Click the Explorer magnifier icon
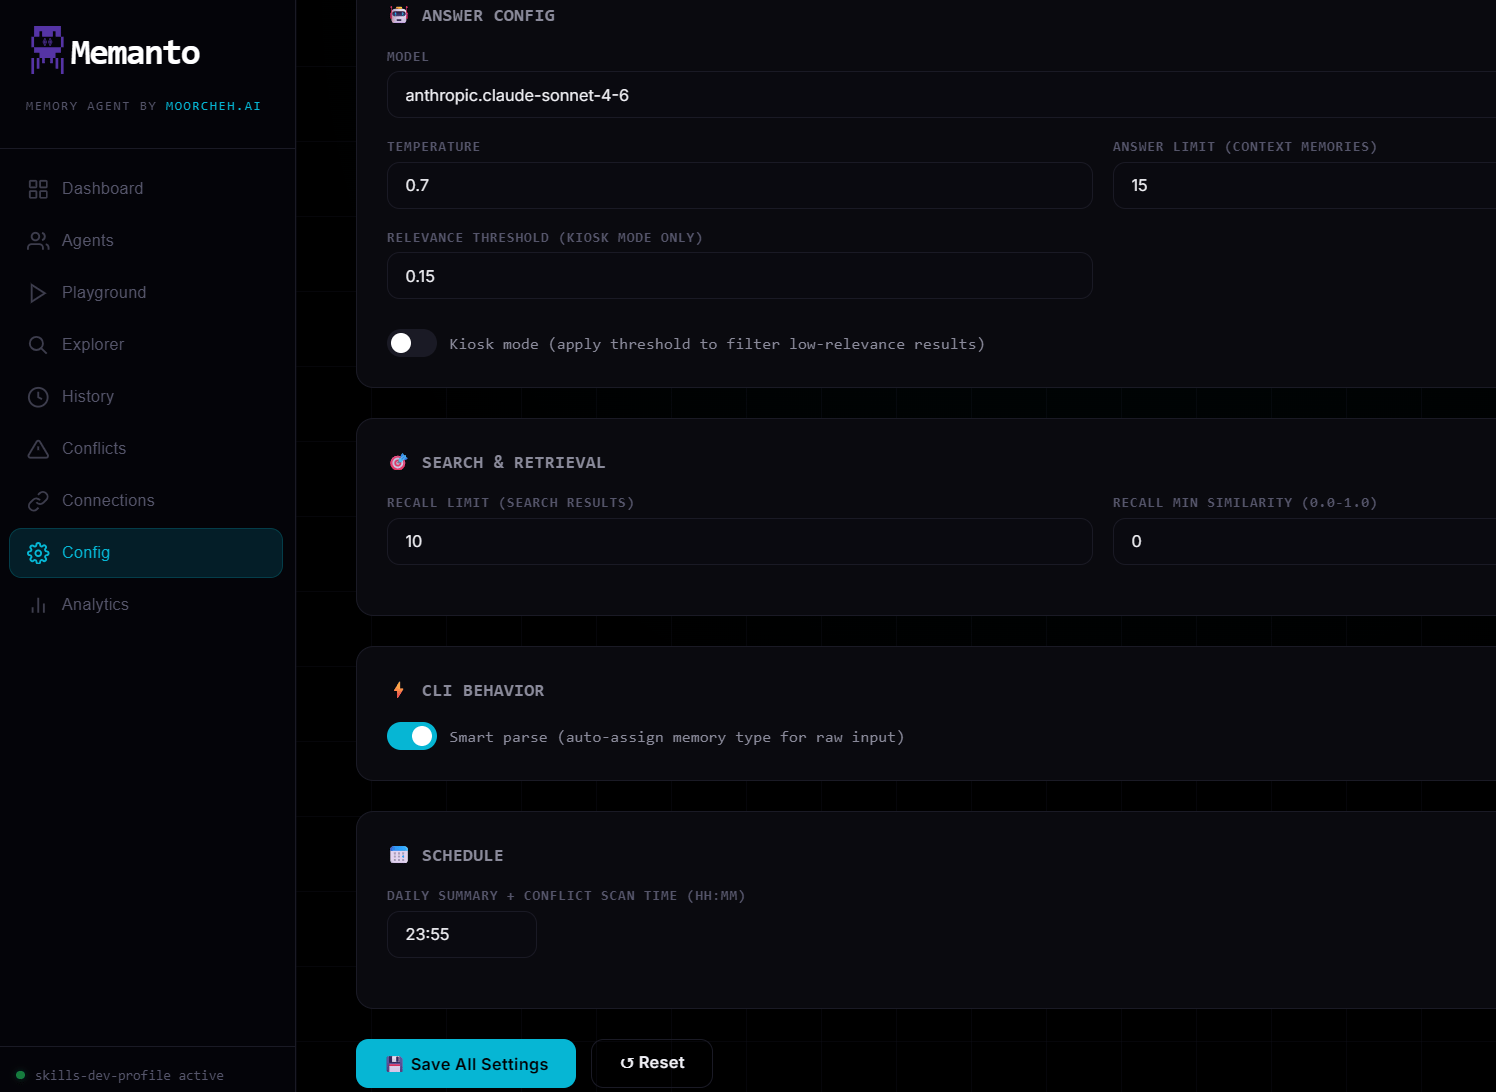The width and height of the screenshot is (1496, 1092). [38, 345]
